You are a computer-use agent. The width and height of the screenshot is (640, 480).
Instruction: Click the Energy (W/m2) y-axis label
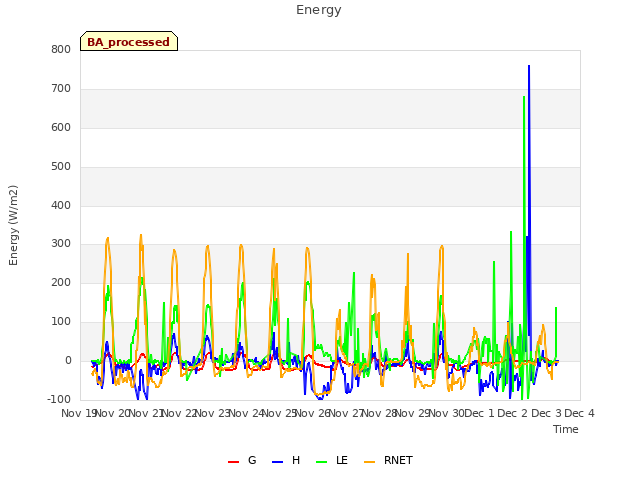[13, 225]
